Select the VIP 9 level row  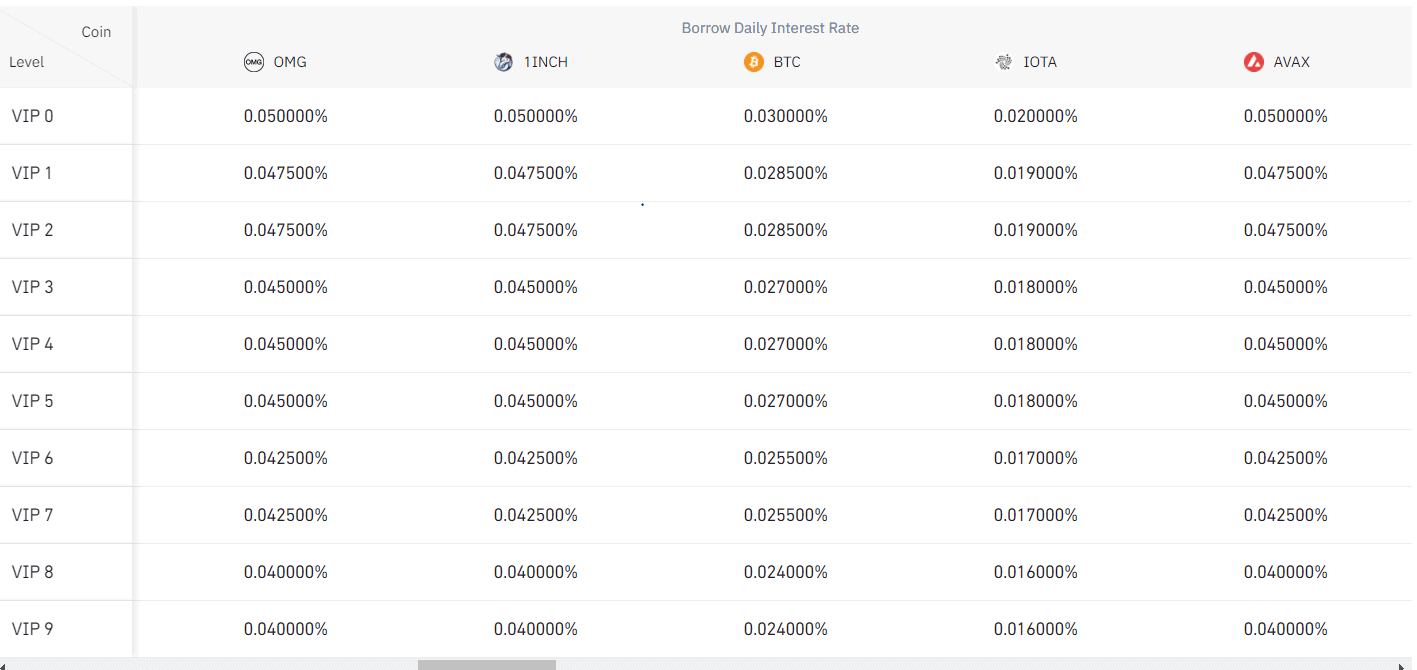(33, 629)
